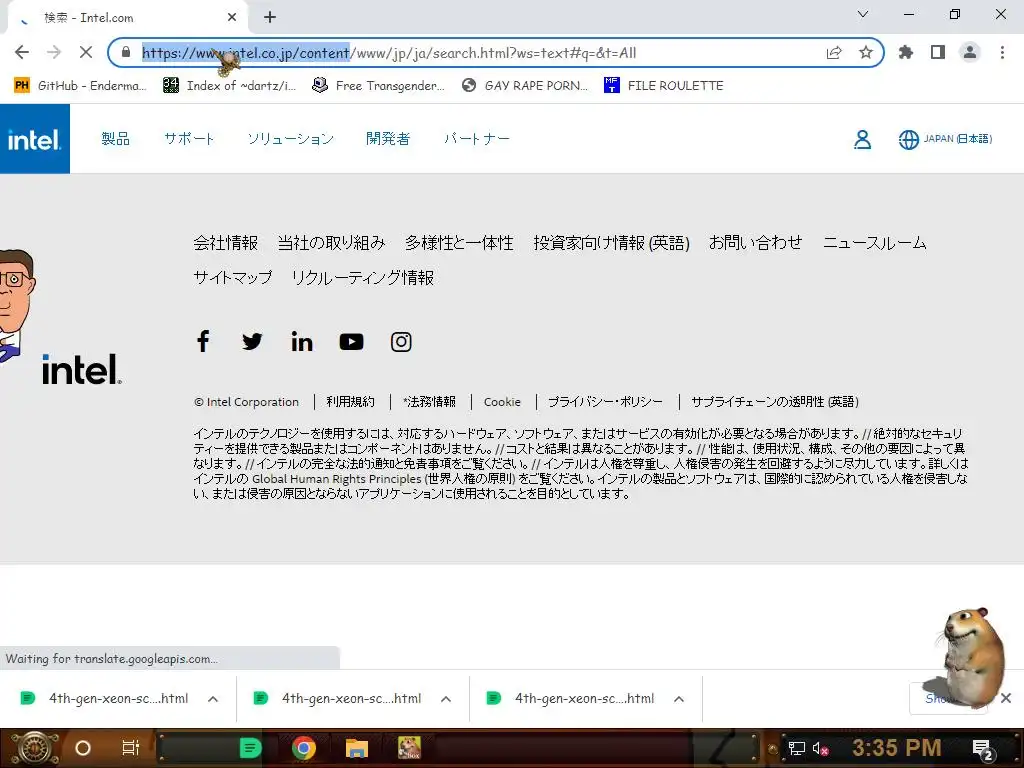Open the サポート navigation menu
Image resolution: width=1024 pixels, height=768 pixels.
[189, 138]
